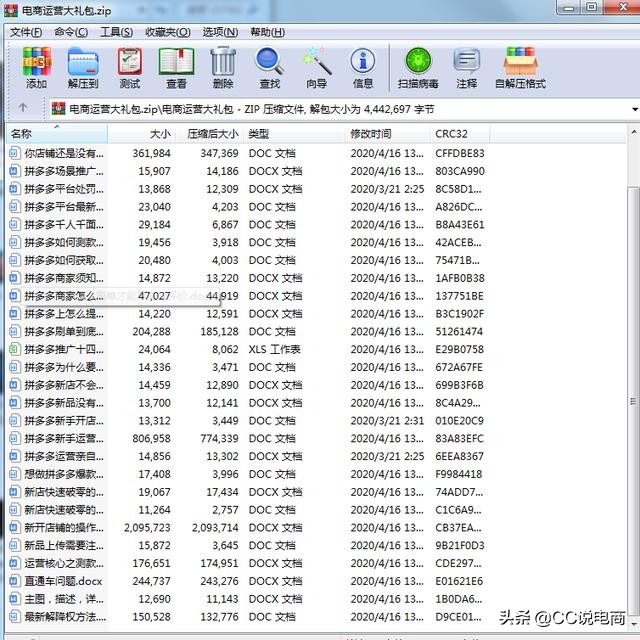Open the 命令(C) menu

click(x=71, y=32)
